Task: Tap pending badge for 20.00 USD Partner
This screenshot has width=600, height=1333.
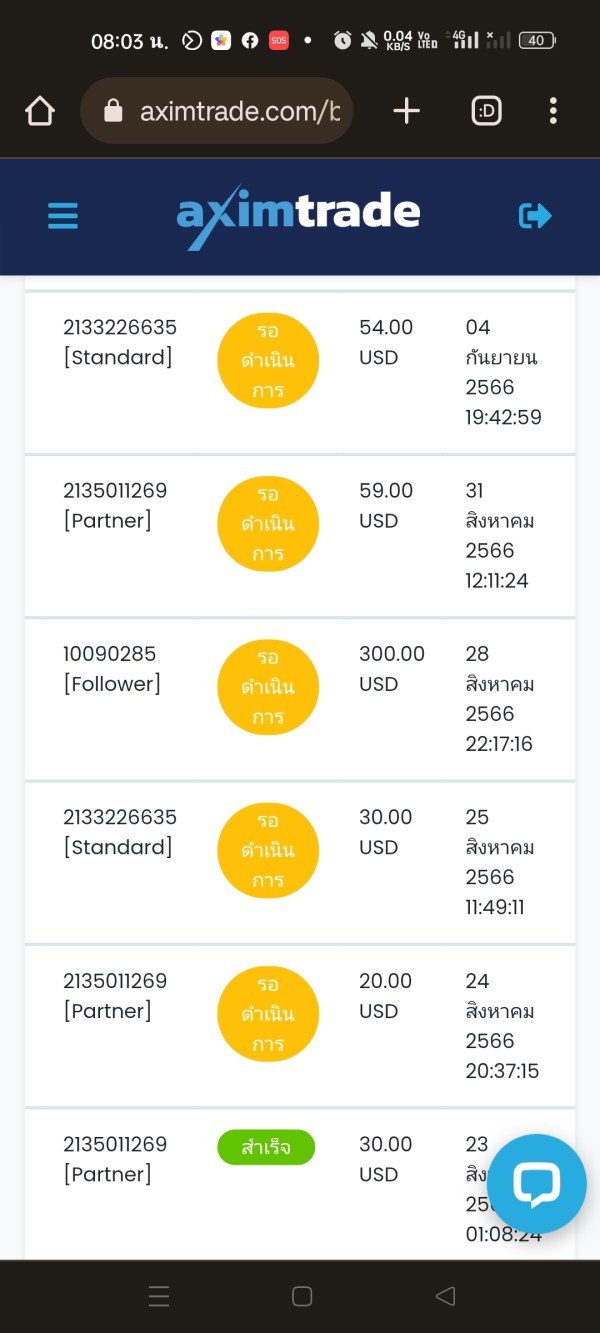Action: point(268,1014)
